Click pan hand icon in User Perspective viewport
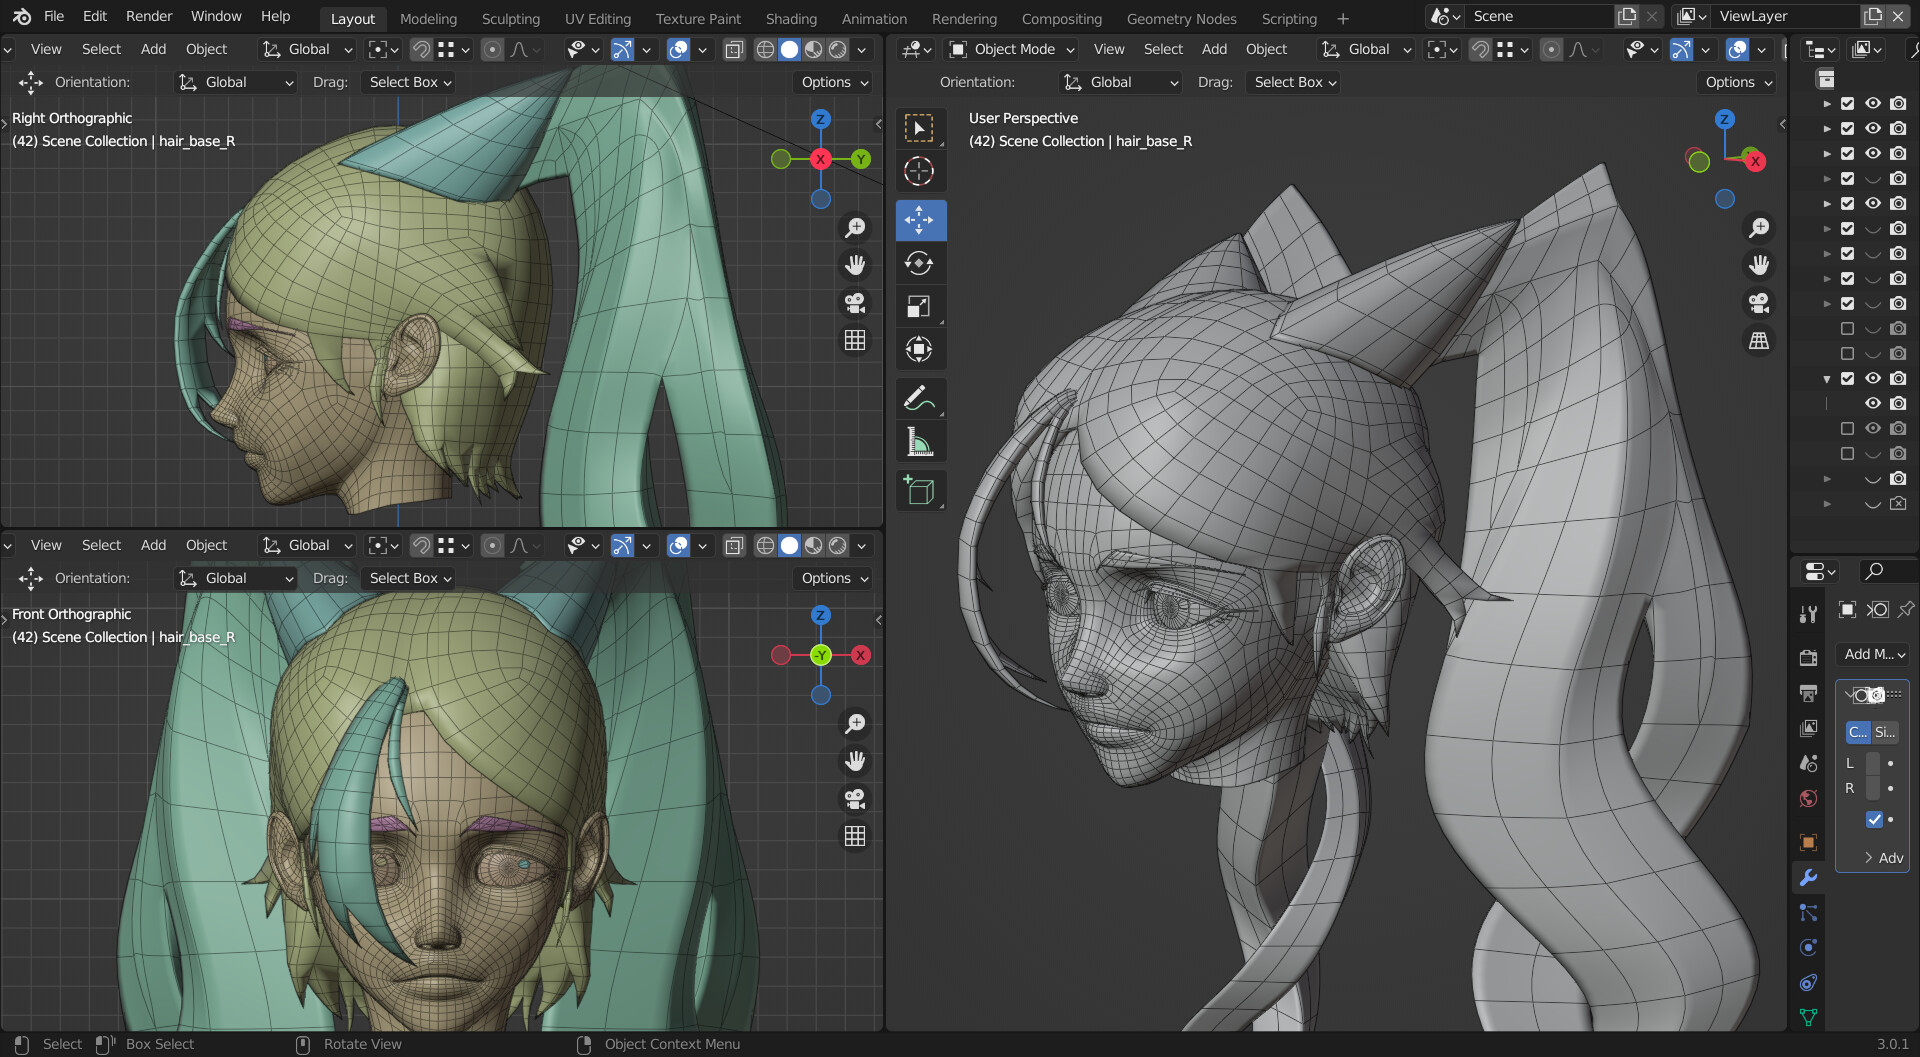The height and width of the screenshot is (1057, 1920). coord(1759,265)
